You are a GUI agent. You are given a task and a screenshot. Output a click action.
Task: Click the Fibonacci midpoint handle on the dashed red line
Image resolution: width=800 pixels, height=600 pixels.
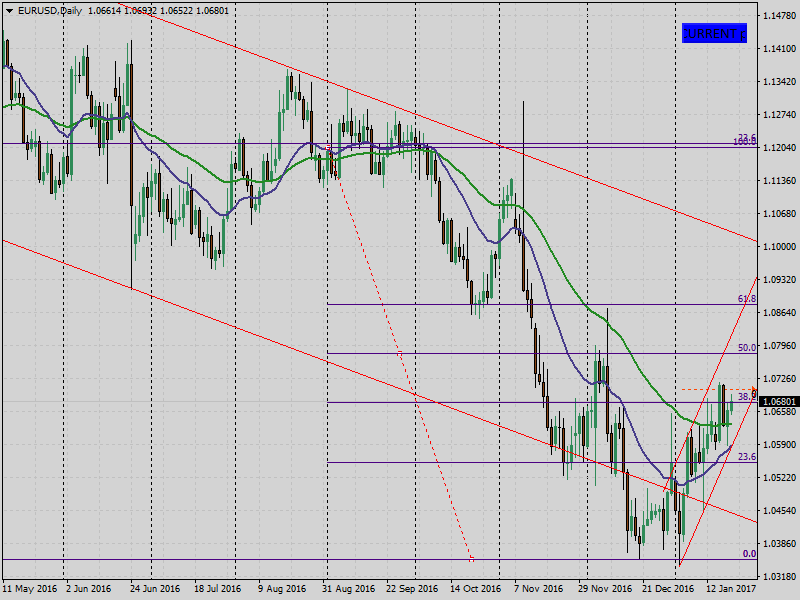[x=399, y=353]
